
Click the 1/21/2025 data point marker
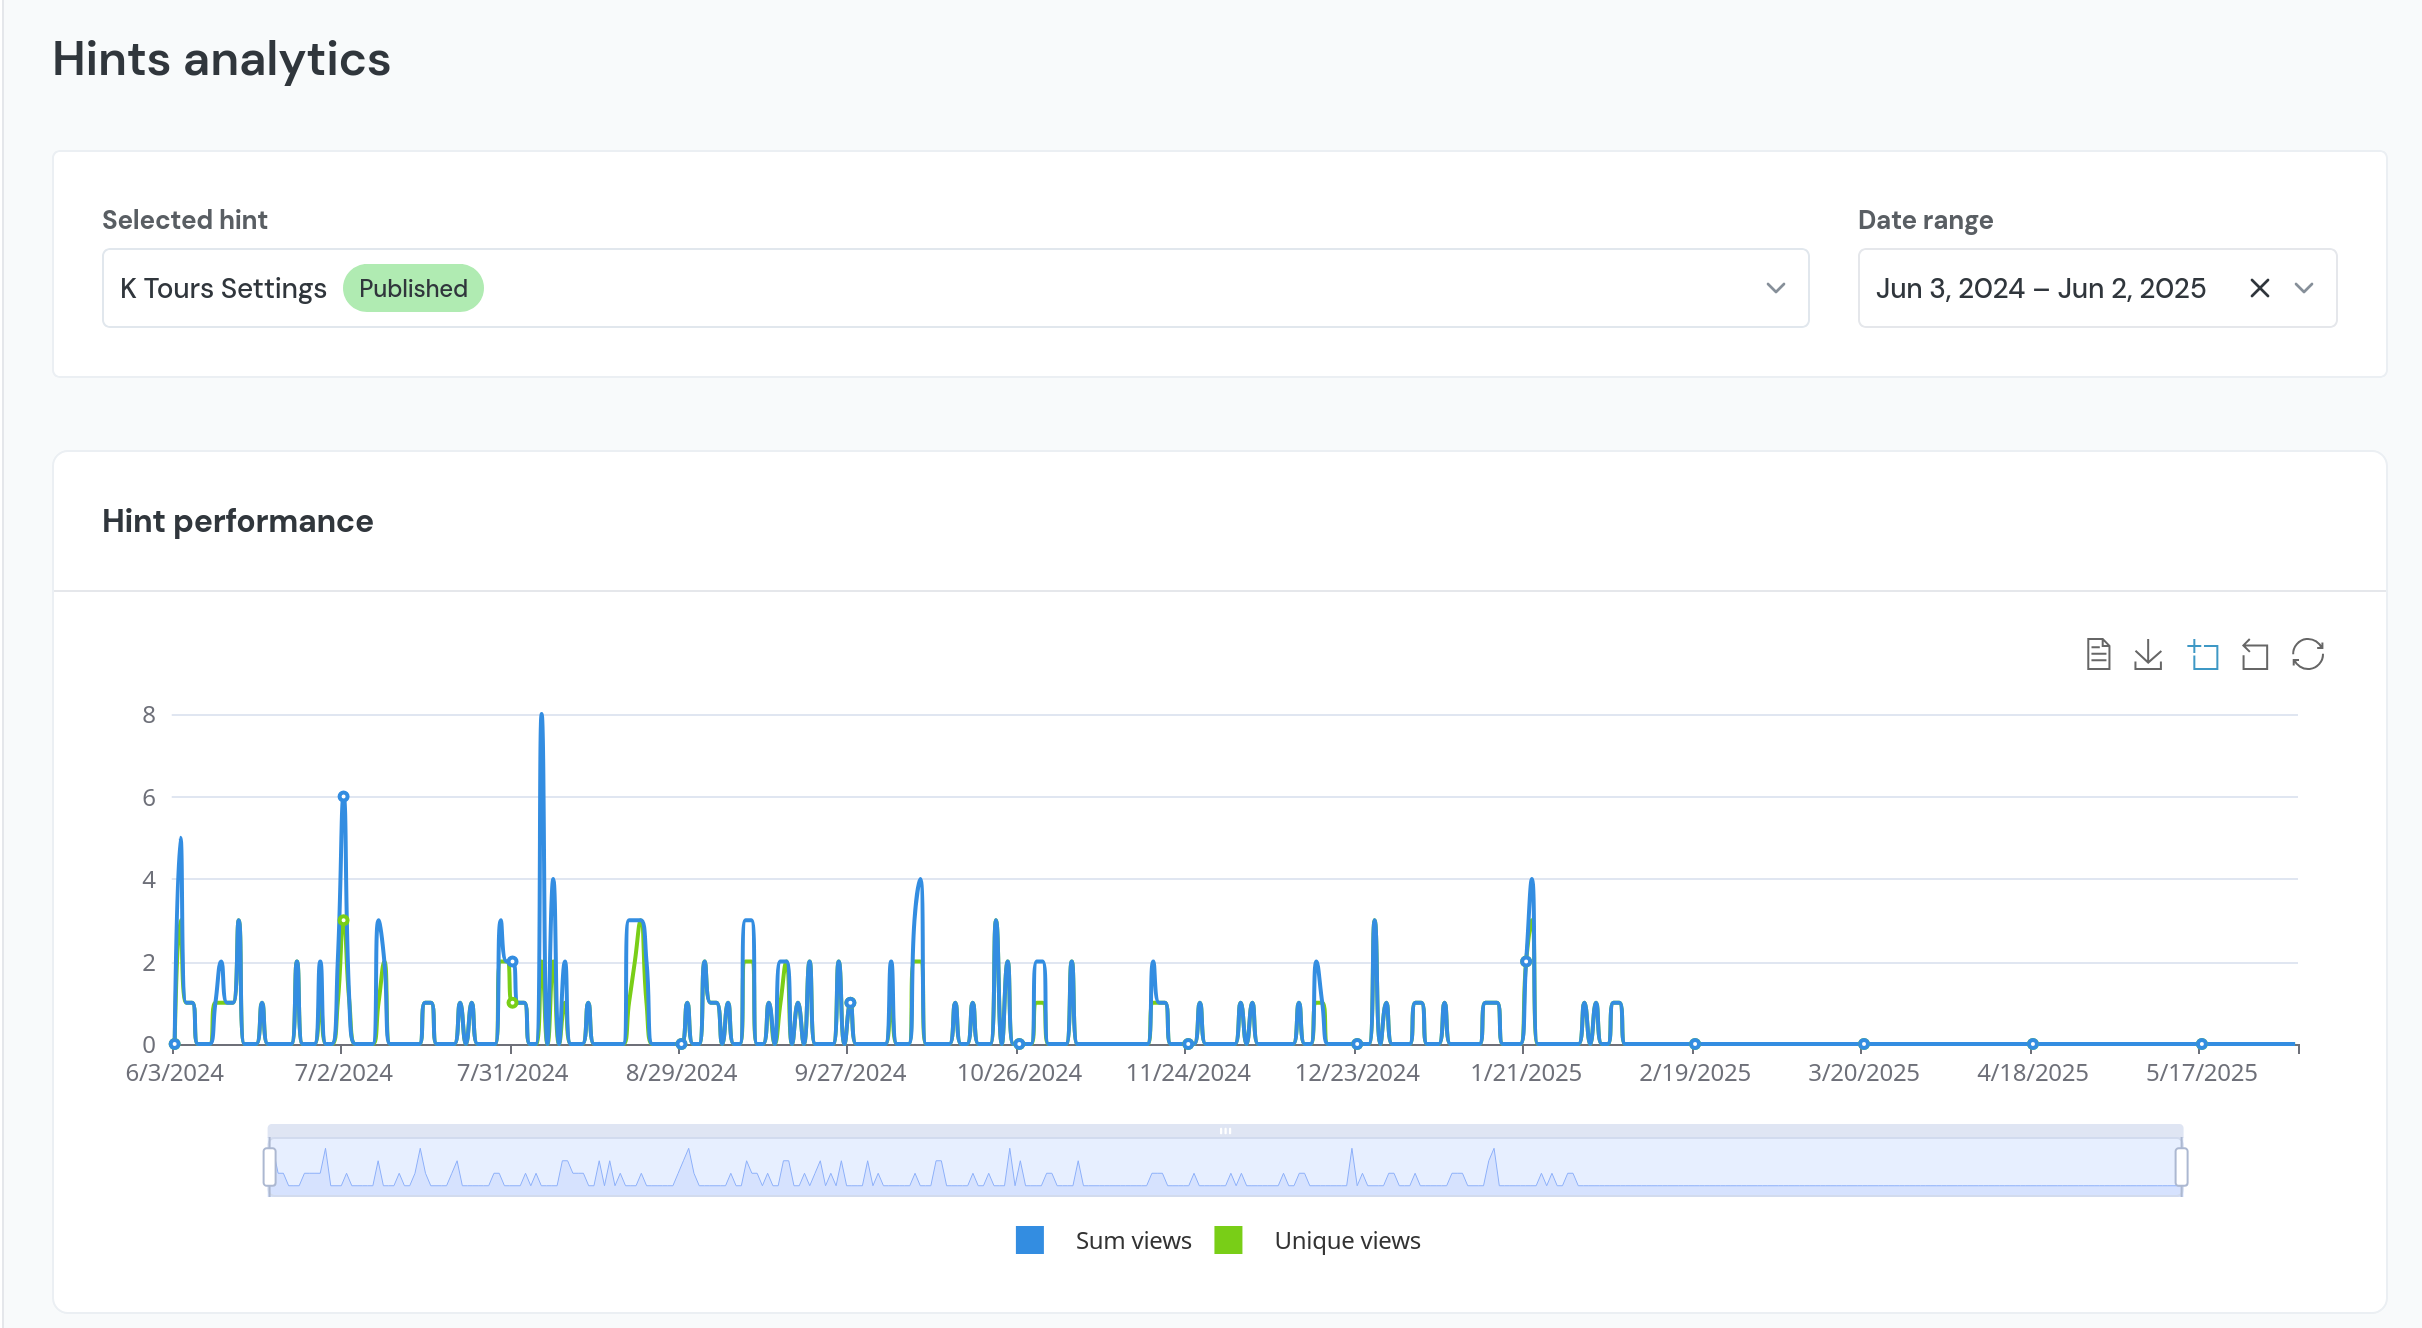[1526, 962]
